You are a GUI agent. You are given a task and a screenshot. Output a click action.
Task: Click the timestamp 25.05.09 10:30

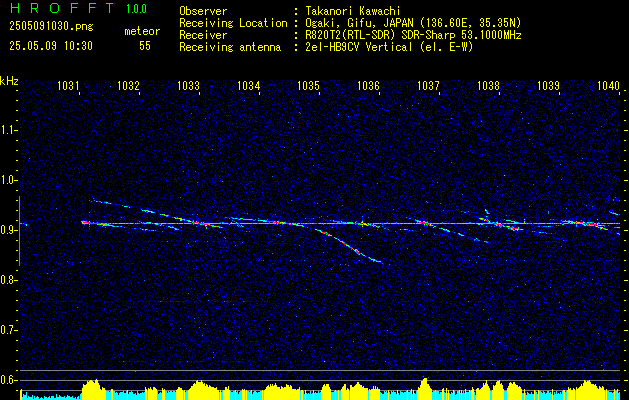(51, 46)
